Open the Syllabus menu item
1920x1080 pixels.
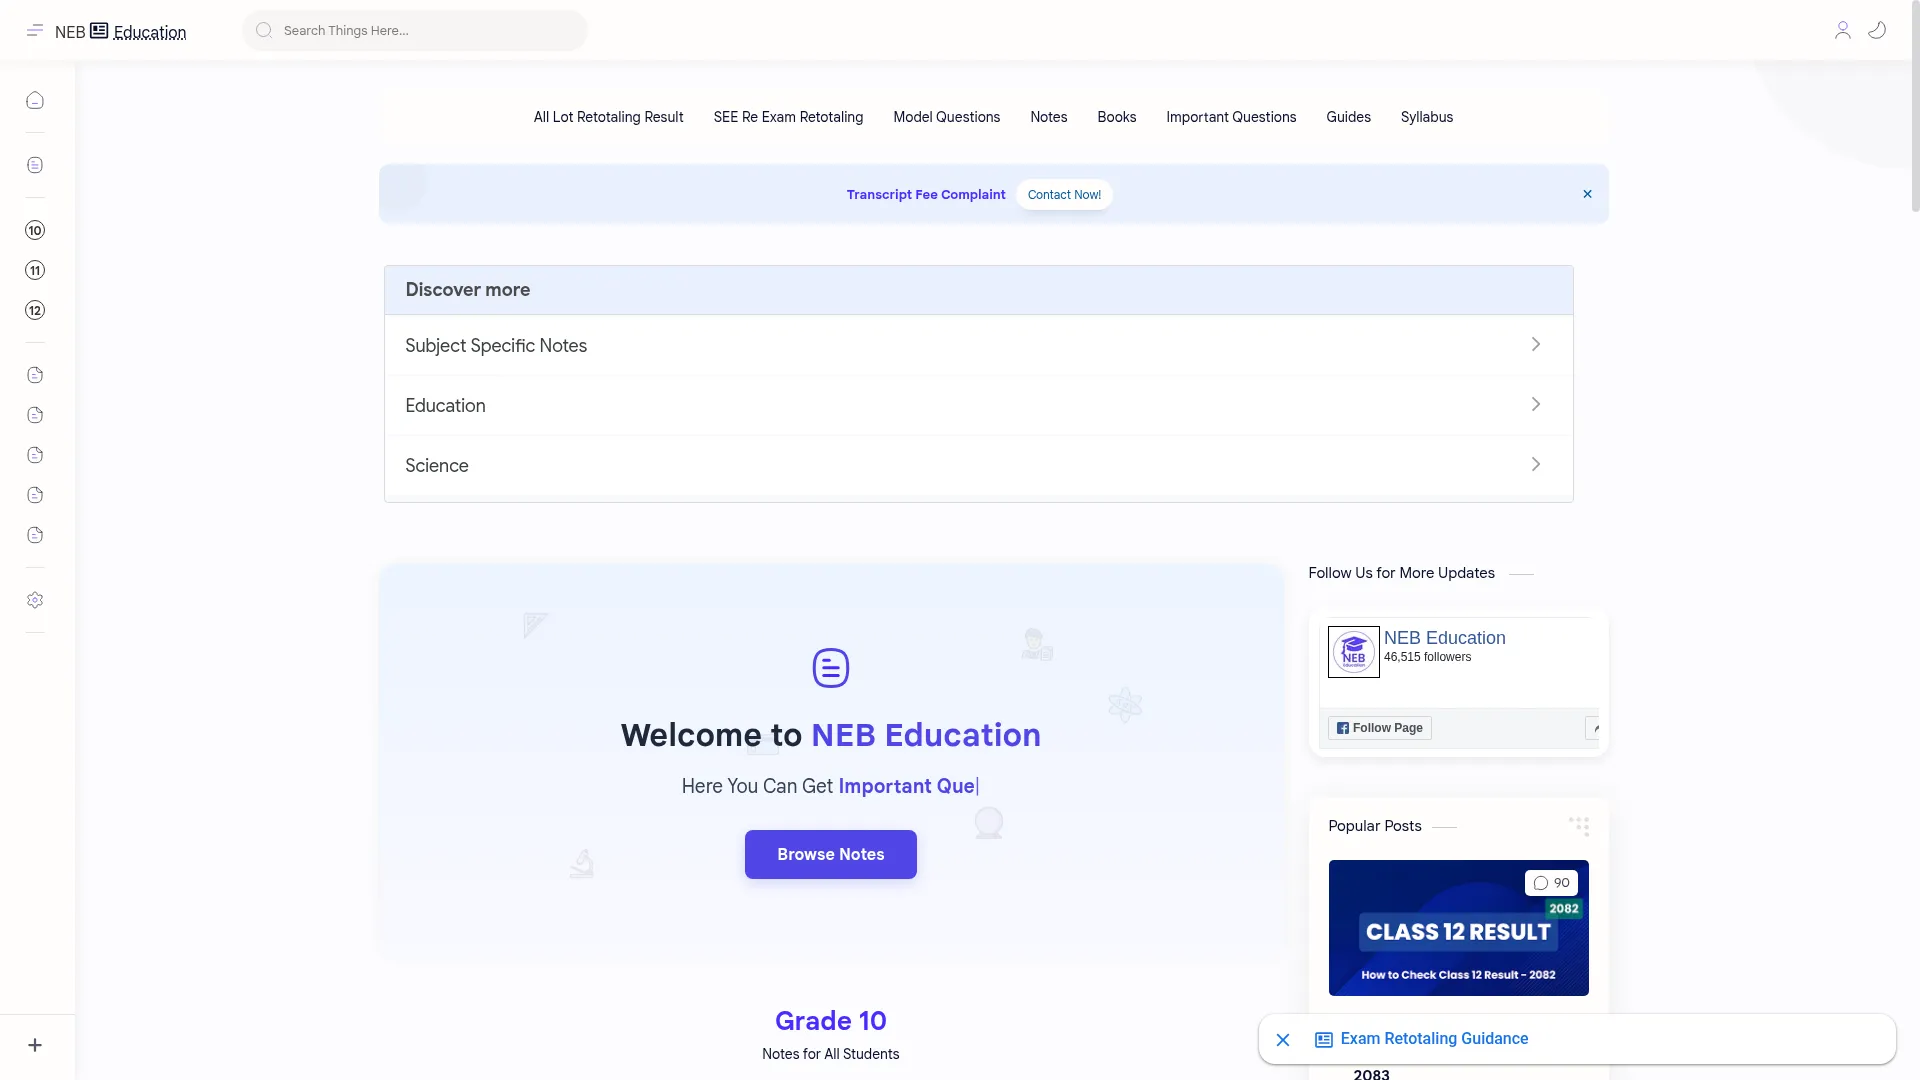tap(1426, 117)
